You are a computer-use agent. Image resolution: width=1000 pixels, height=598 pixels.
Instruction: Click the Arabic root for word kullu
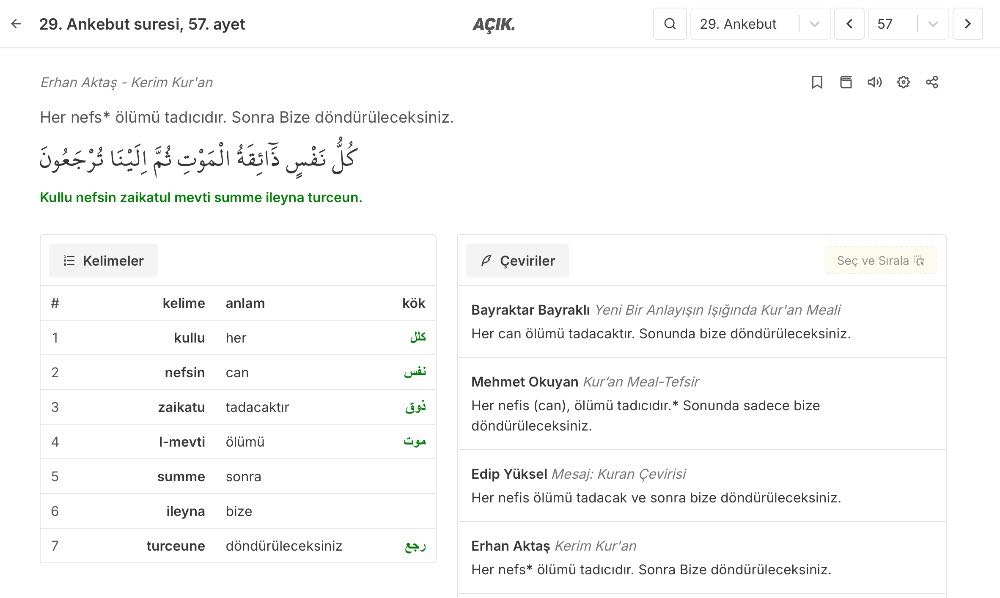coord(418,338)
